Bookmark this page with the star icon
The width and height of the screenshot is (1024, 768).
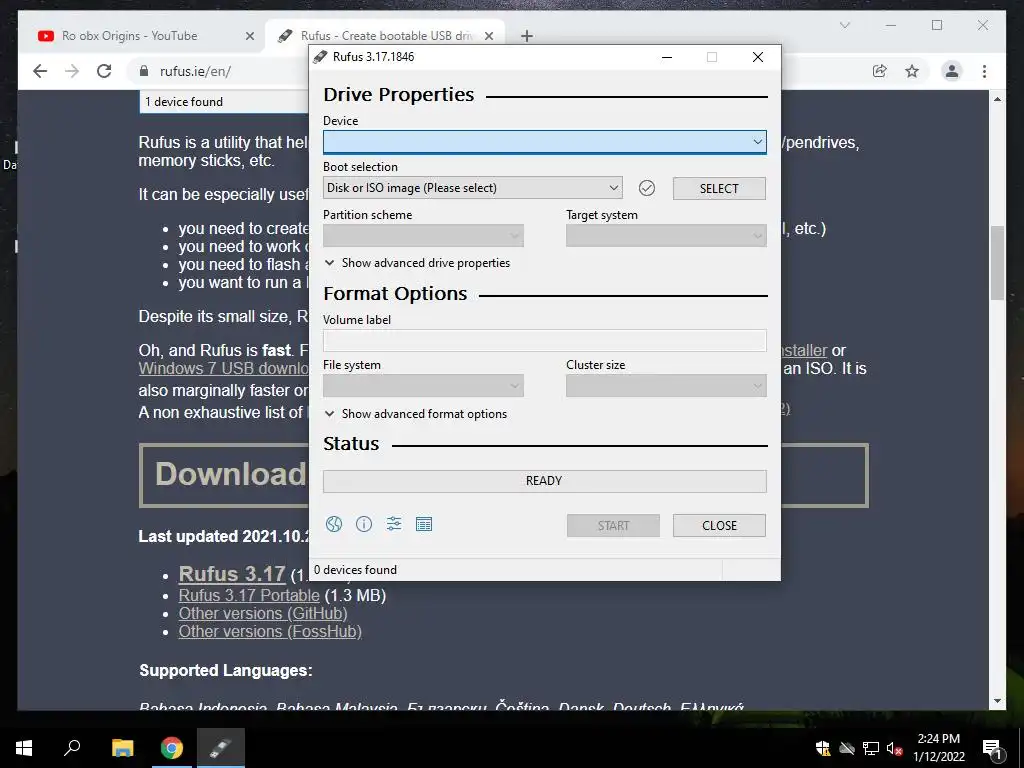pos(912,71)
